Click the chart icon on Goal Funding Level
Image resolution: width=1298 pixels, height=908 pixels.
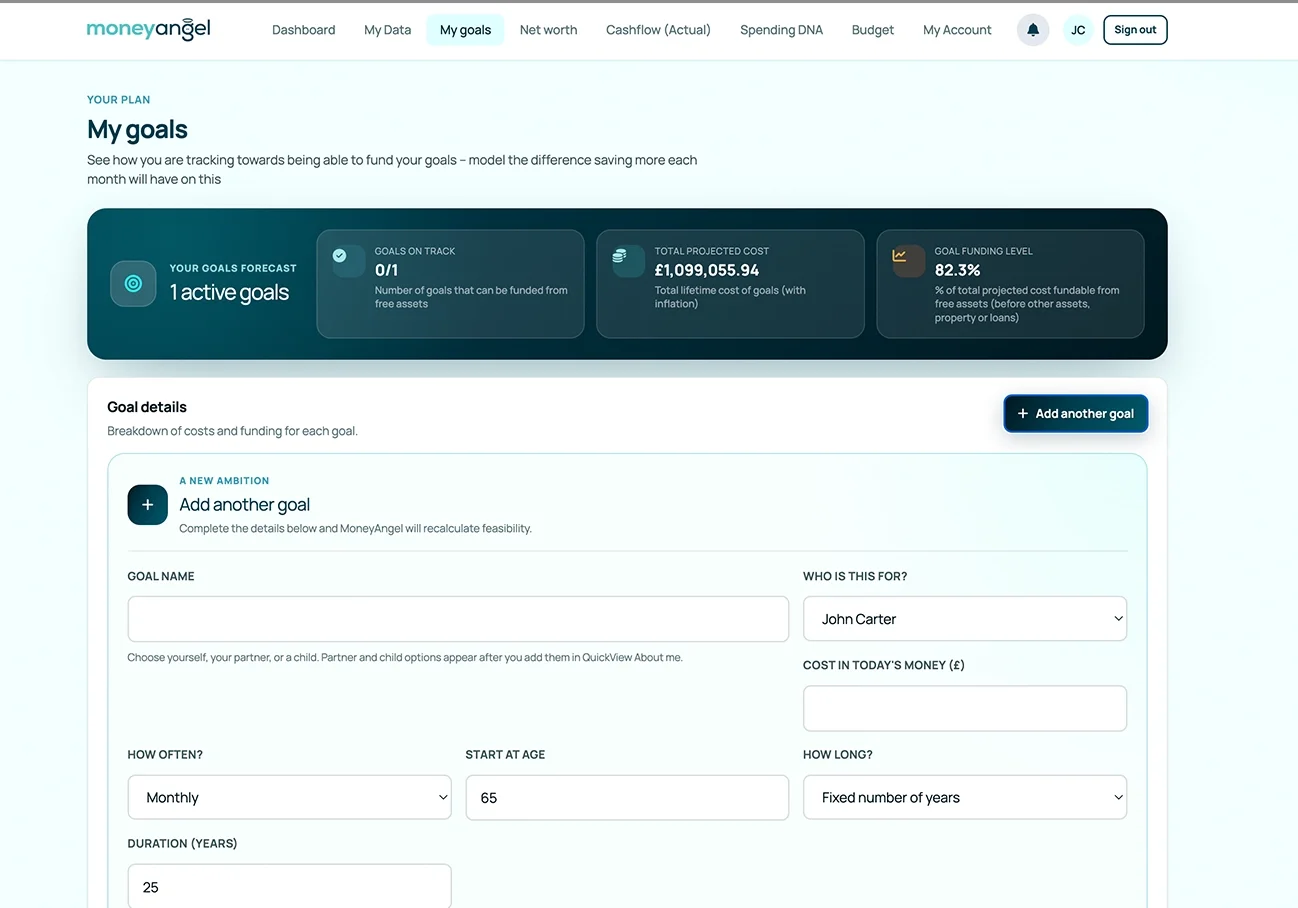click(900, 256)
